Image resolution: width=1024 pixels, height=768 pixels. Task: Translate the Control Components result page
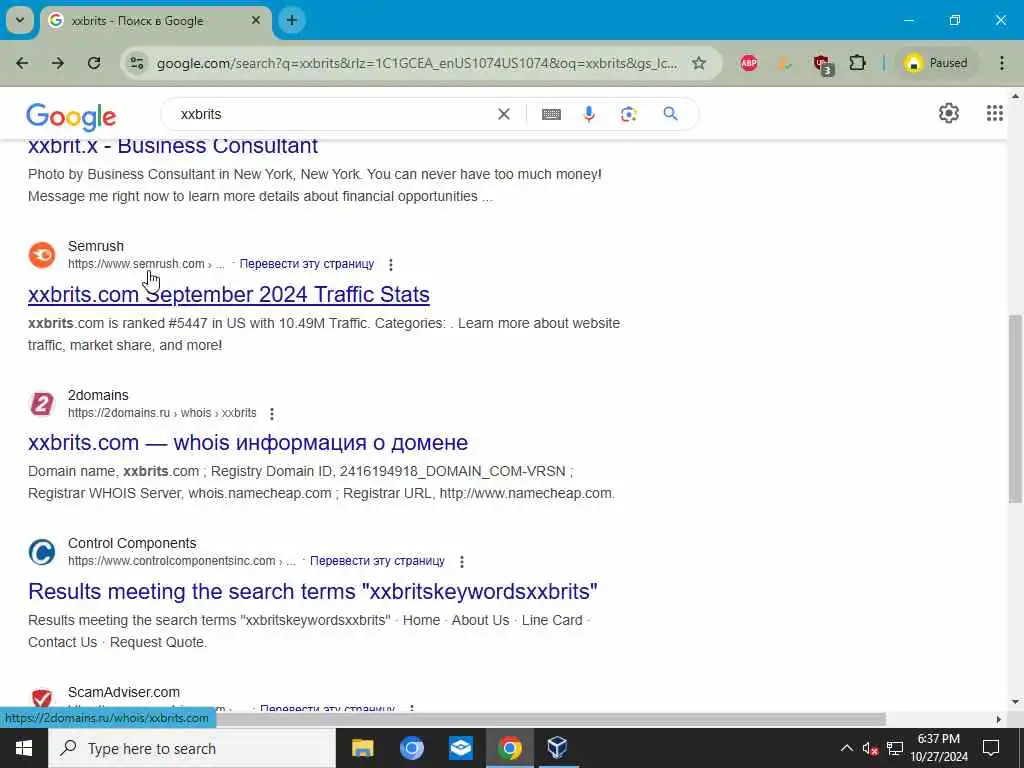377,561
